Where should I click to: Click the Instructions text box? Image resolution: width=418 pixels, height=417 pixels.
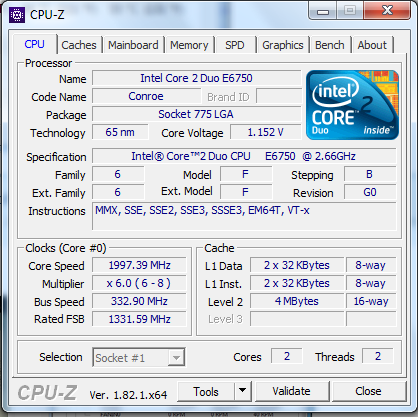(x=244, y=216)
